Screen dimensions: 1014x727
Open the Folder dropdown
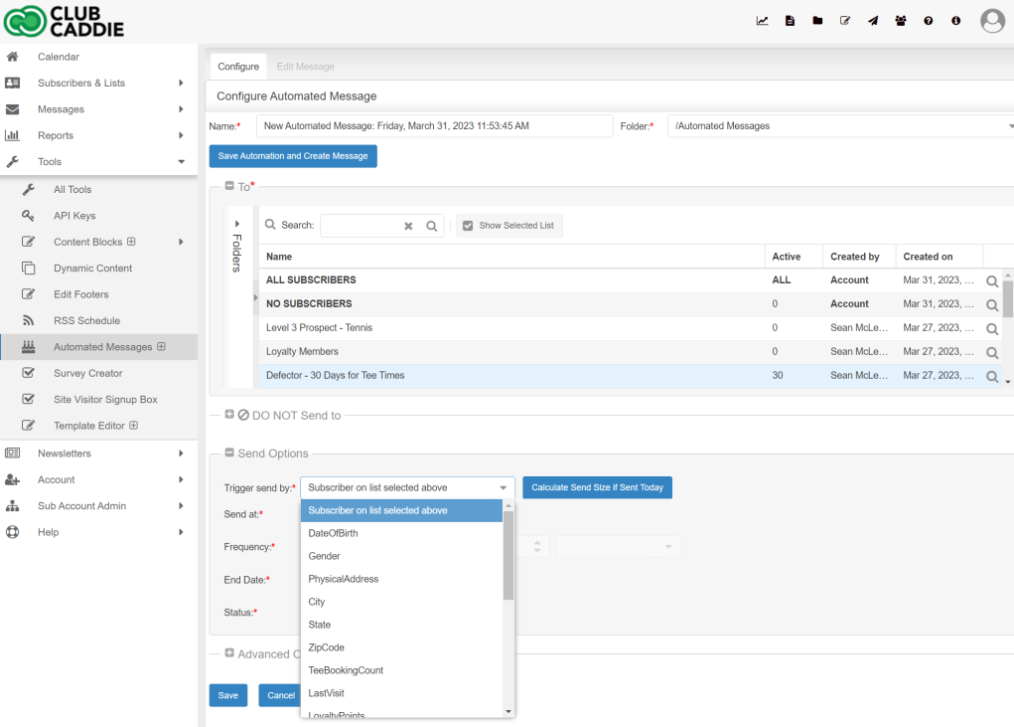(x=841, y=126)
